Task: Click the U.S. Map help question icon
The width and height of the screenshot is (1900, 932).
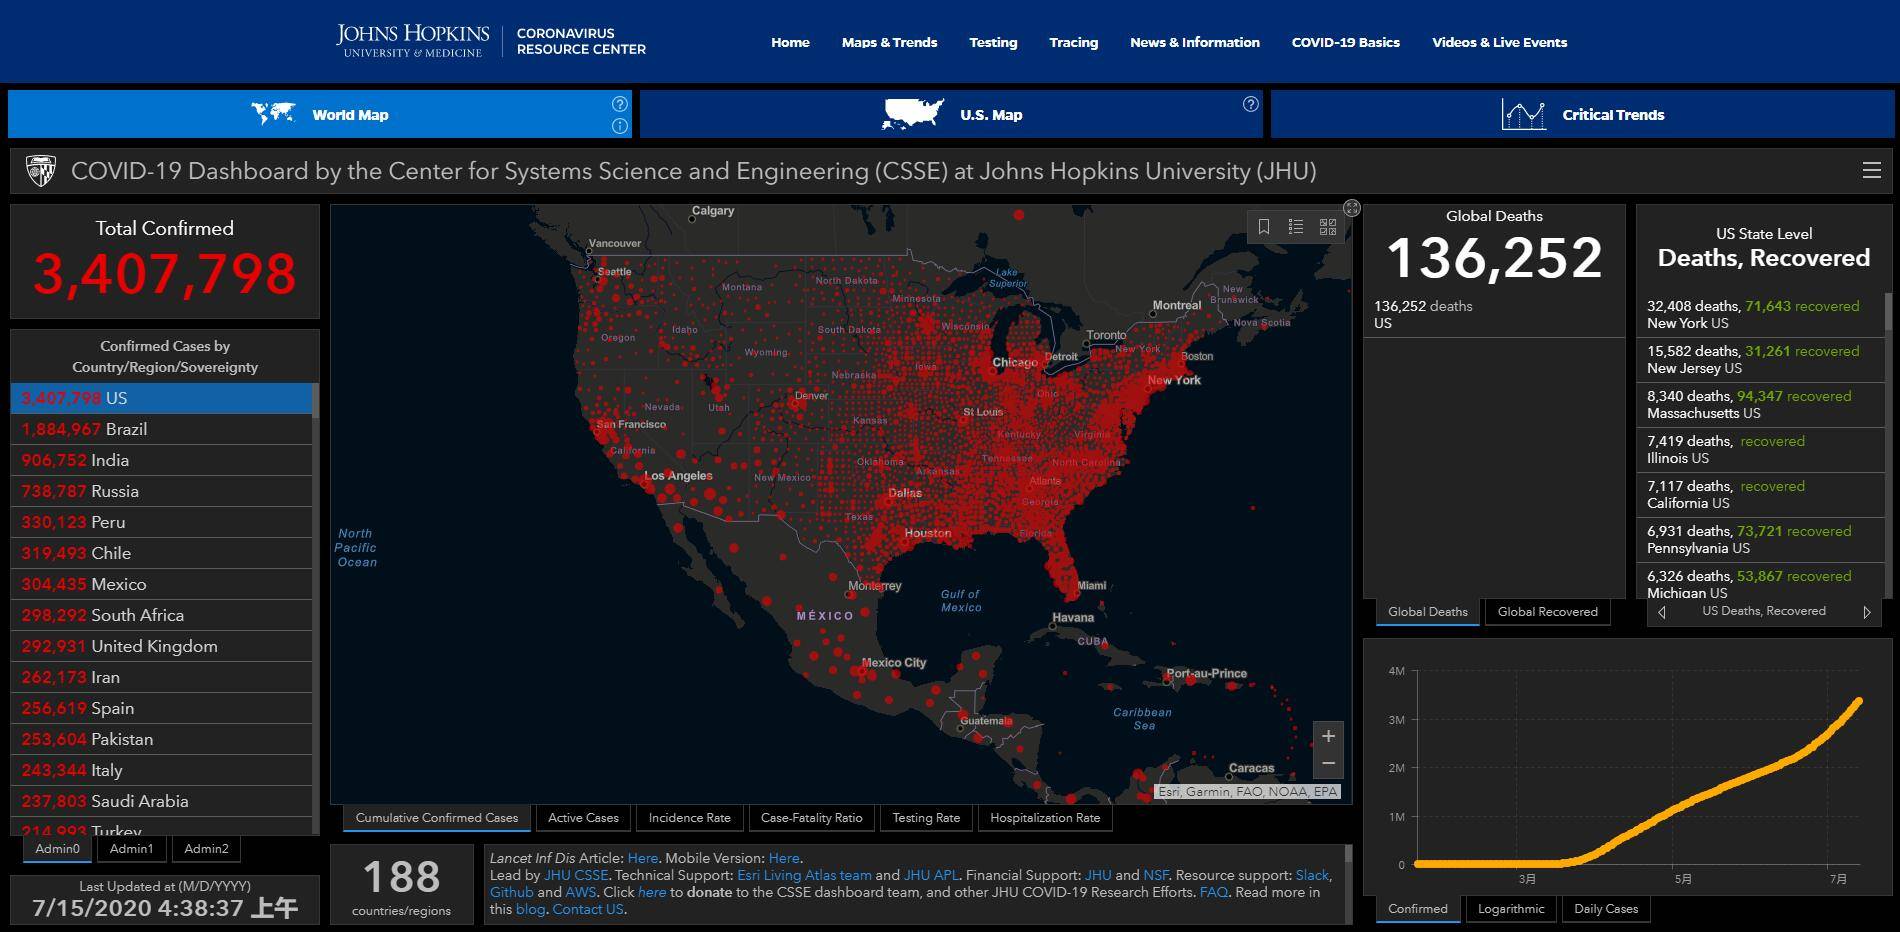Action: (1250, 104)
